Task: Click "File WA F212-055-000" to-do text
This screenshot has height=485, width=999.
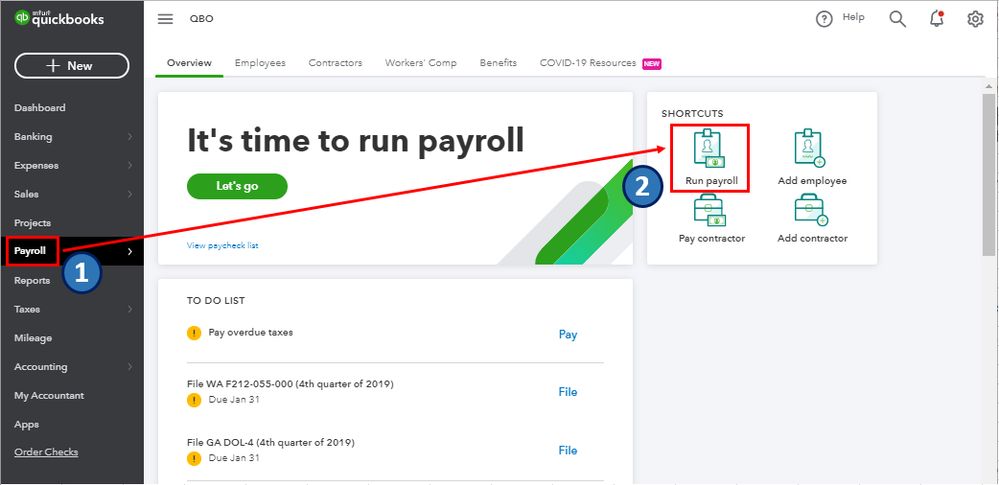Action: pos(291,384)
